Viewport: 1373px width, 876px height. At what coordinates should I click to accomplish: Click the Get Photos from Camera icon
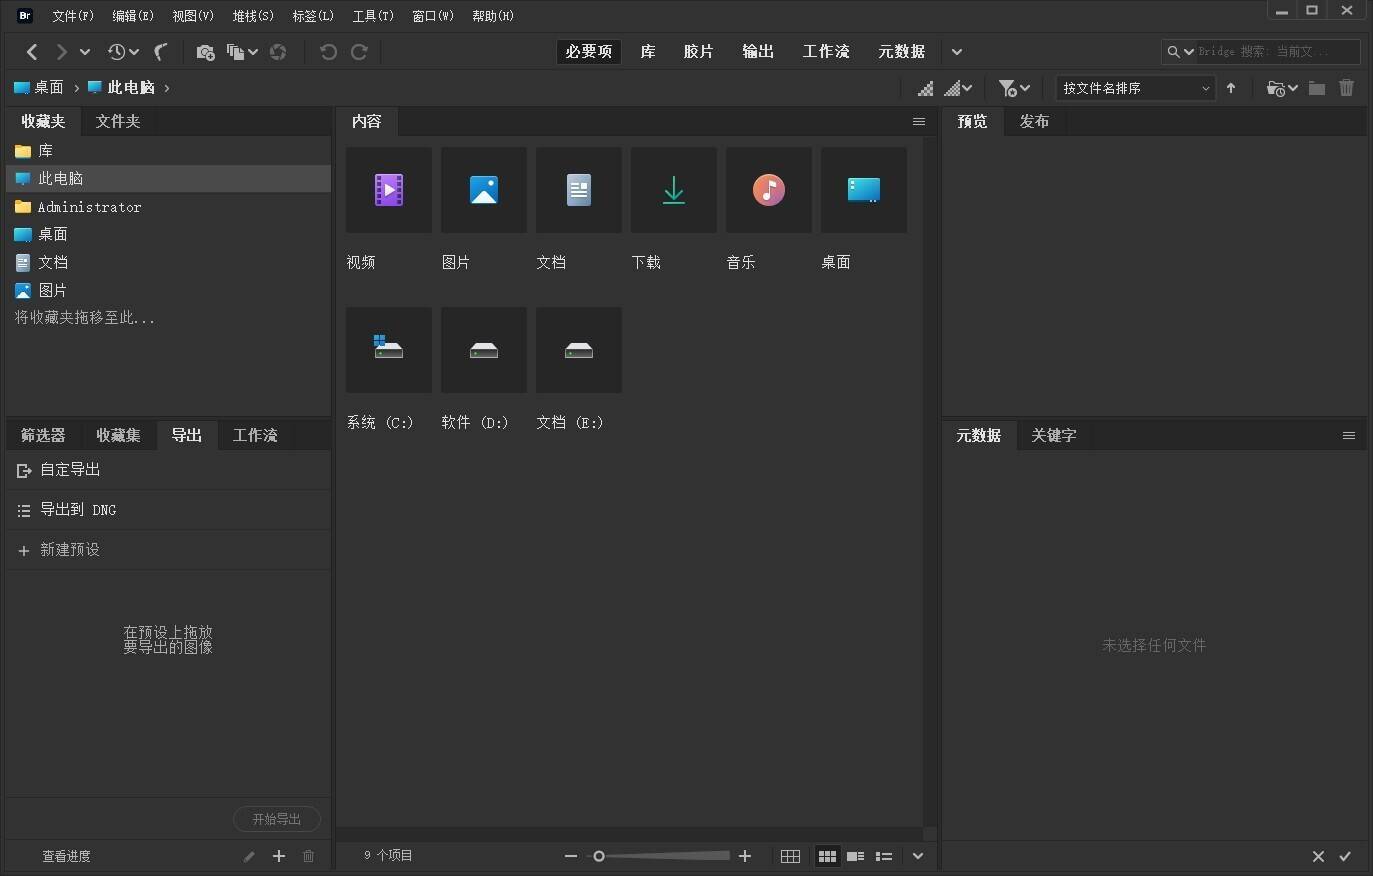tap(205, 52)
